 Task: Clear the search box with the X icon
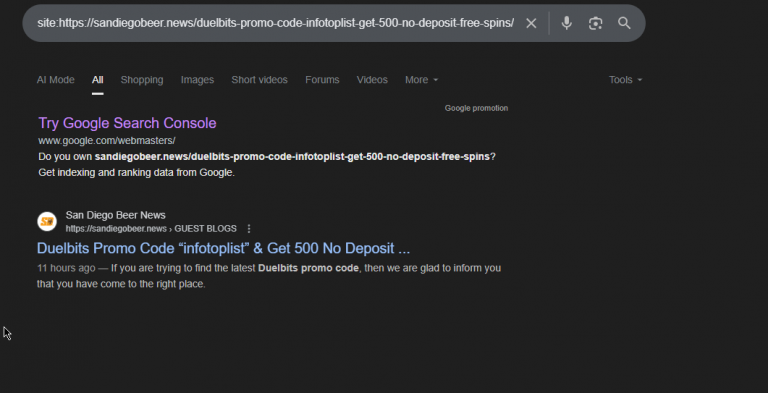[x=531, y=23]
